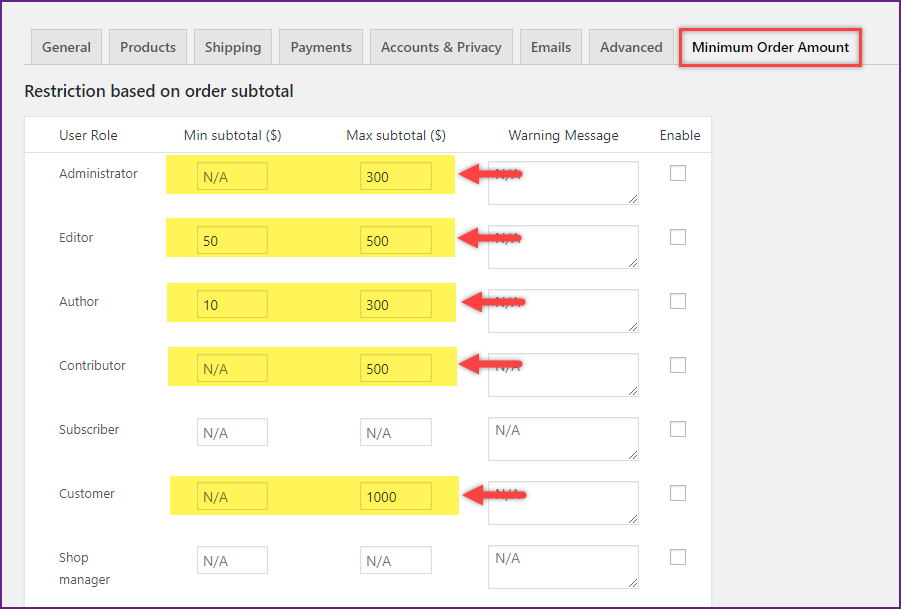Screen dimensions: 901x609
Task: Select the Payments tab
Action: 321,47
